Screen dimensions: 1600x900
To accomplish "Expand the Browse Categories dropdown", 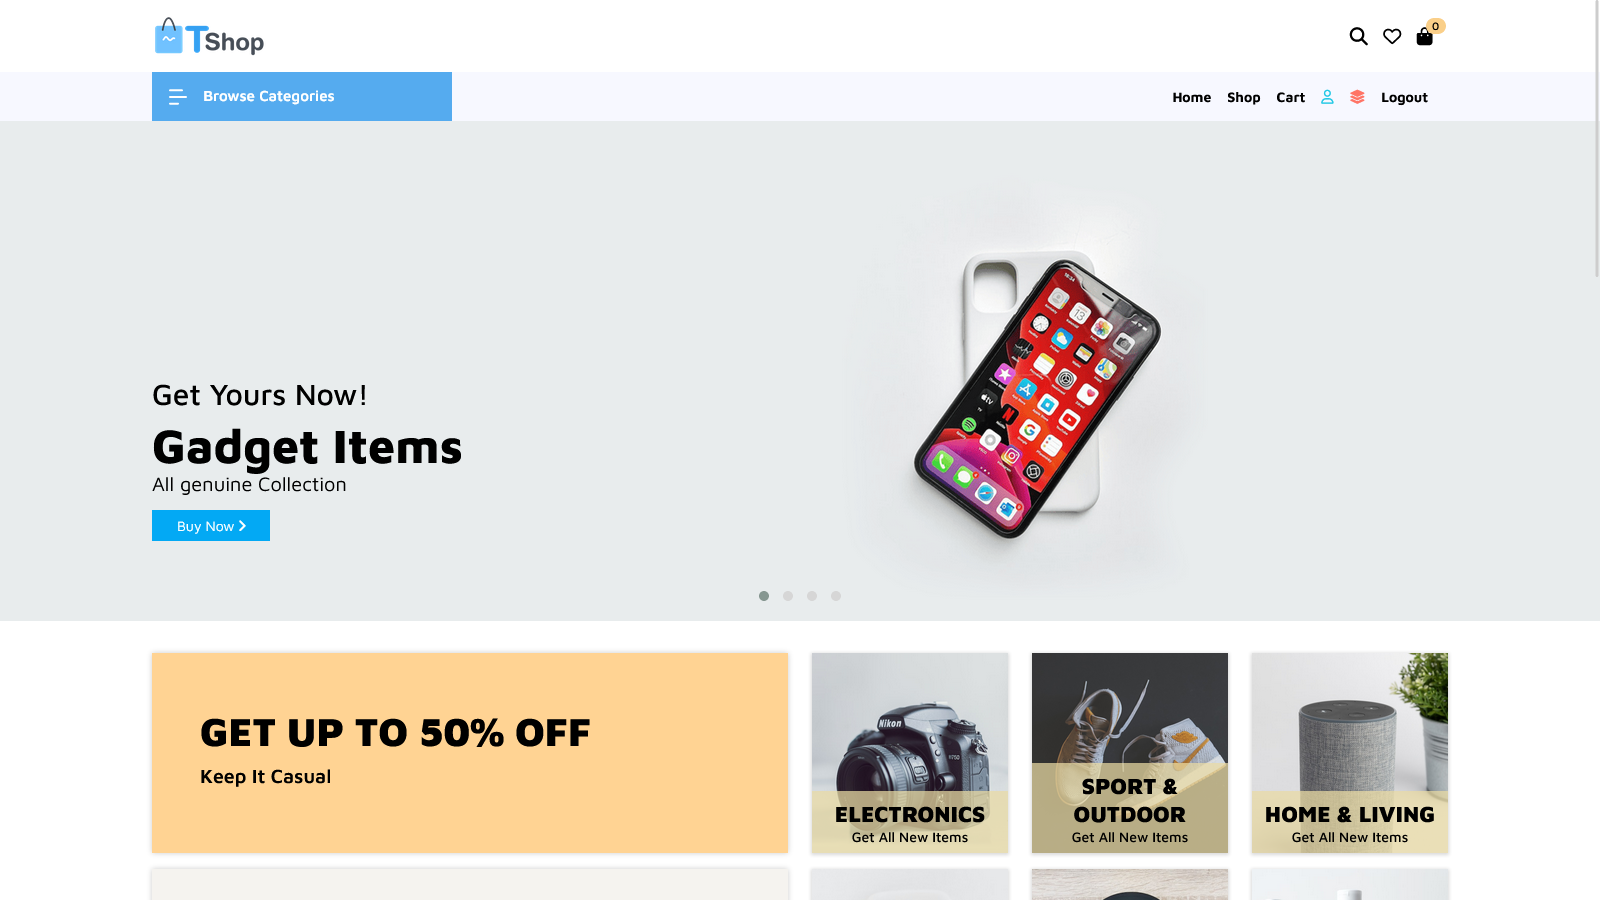I will coord(302,97).
